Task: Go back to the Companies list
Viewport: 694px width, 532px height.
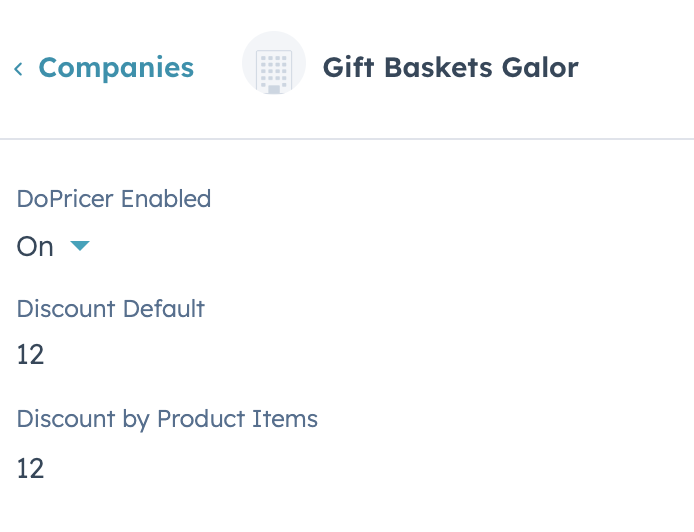Action: 116,68
